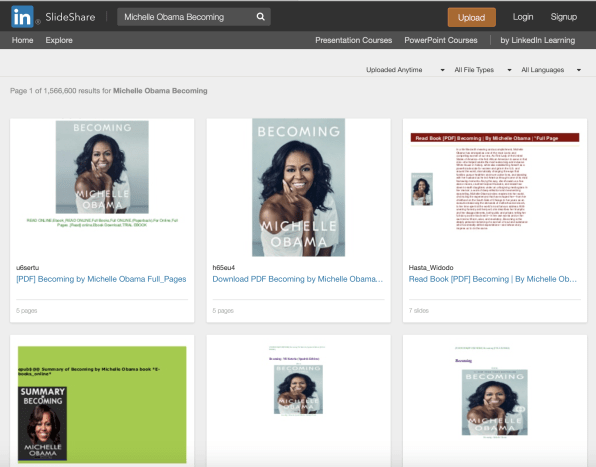Viewport: 596px width, 467px height.
Task: Click the results count text 'Page 1 of 1,566,600'
Action: point(43,91)
